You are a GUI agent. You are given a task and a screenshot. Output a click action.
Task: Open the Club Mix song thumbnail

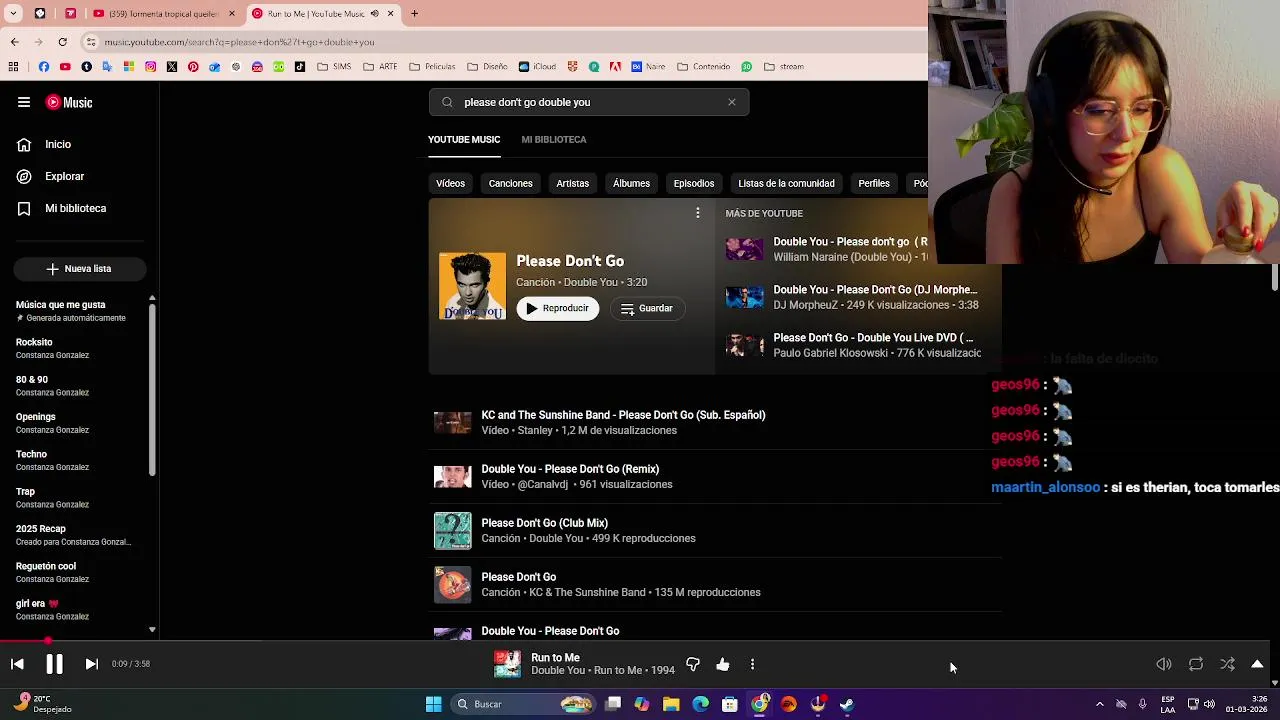tap(452, 531)
